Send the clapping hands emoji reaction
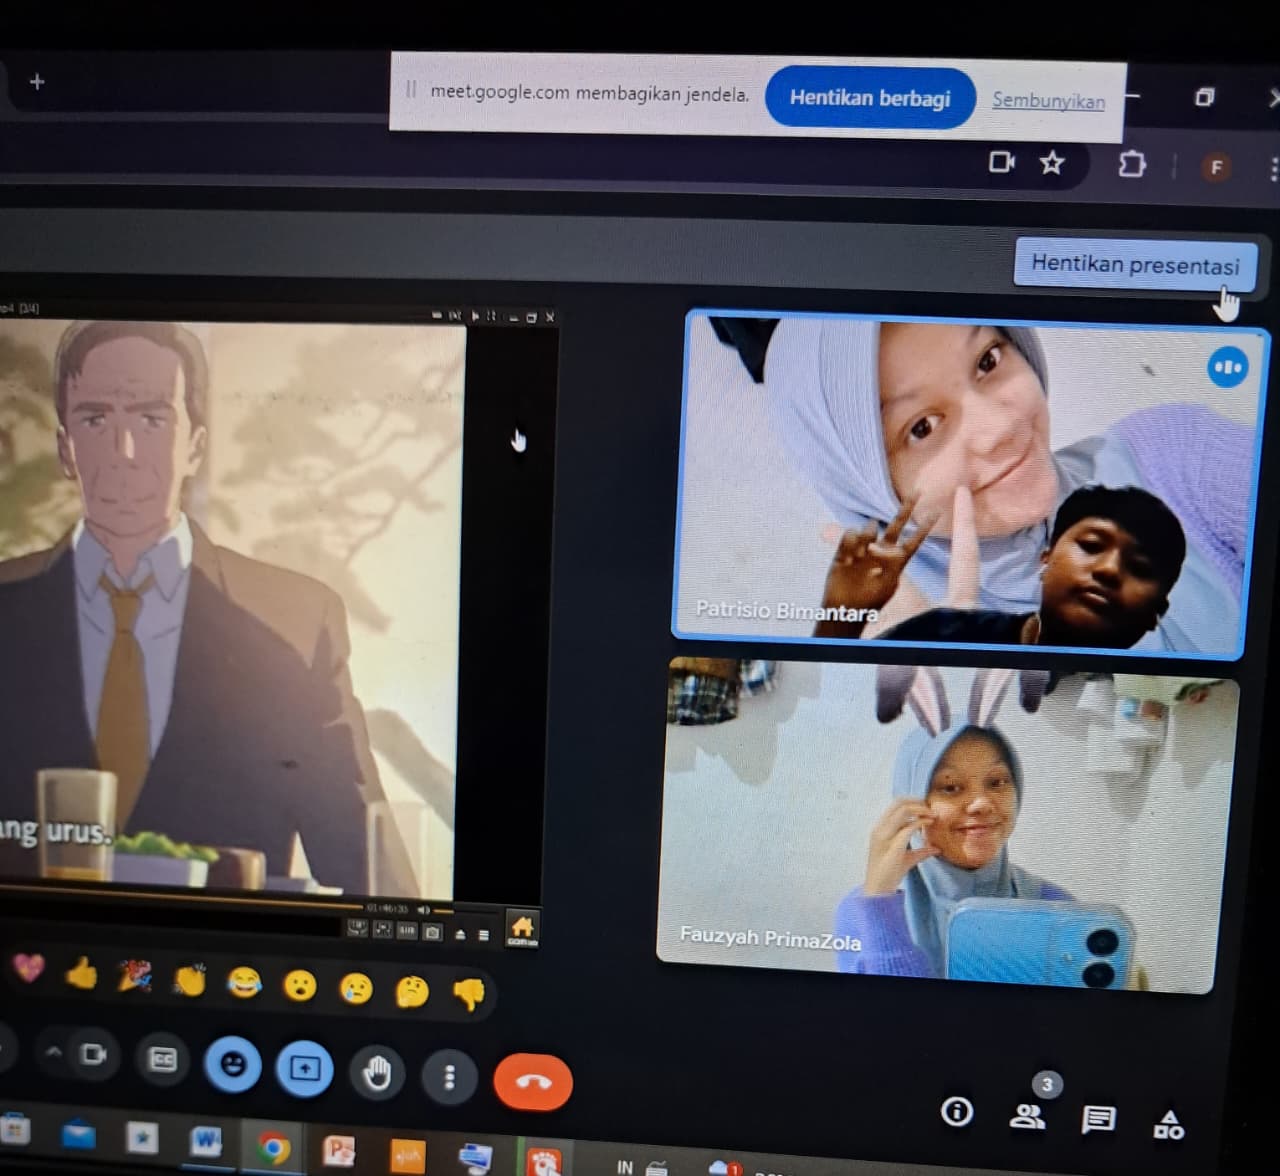Viewport: 1280px width, 1176px height. coord(189,980)
